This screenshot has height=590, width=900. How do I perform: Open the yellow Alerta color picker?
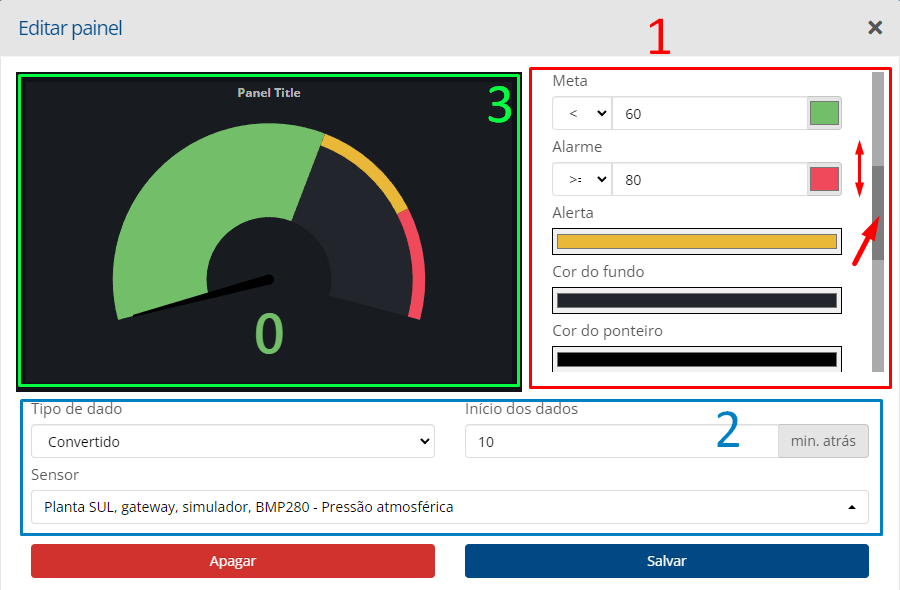[x=696, y=241]
